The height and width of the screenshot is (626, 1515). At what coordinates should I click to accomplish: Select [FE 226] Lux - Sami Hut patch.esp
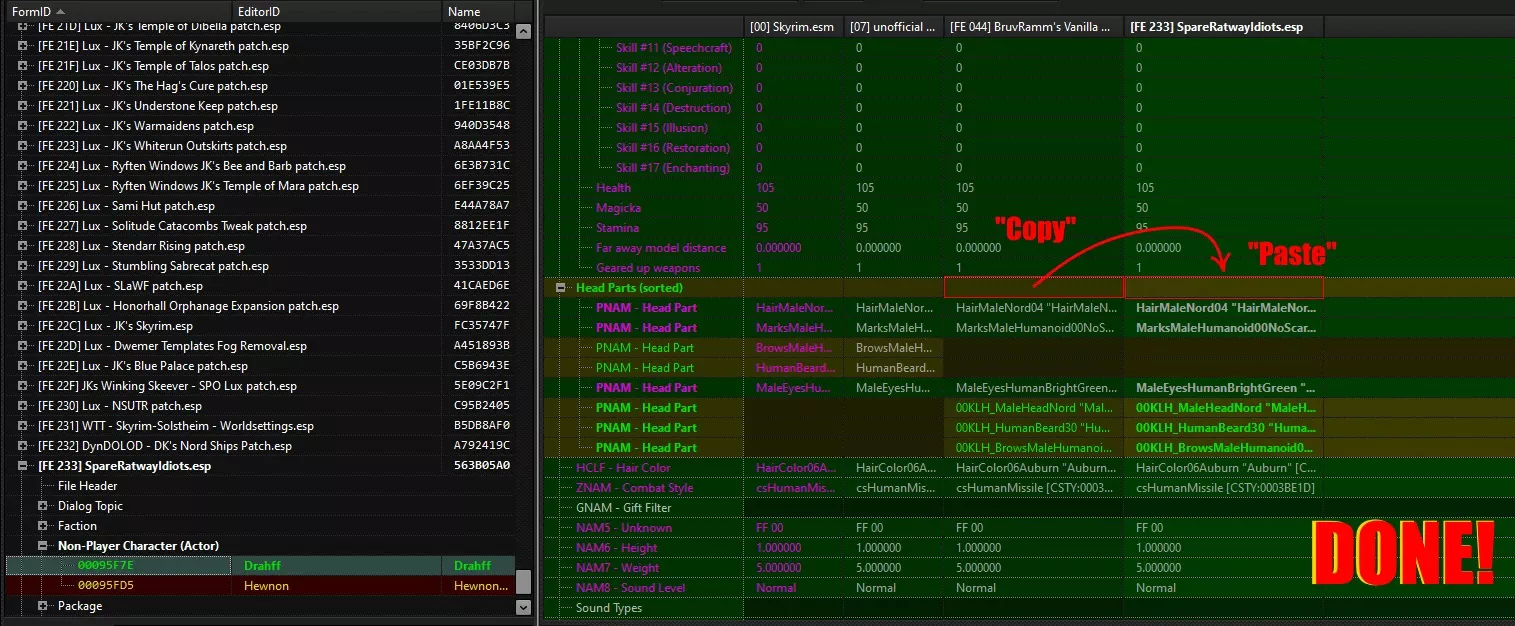125,206
